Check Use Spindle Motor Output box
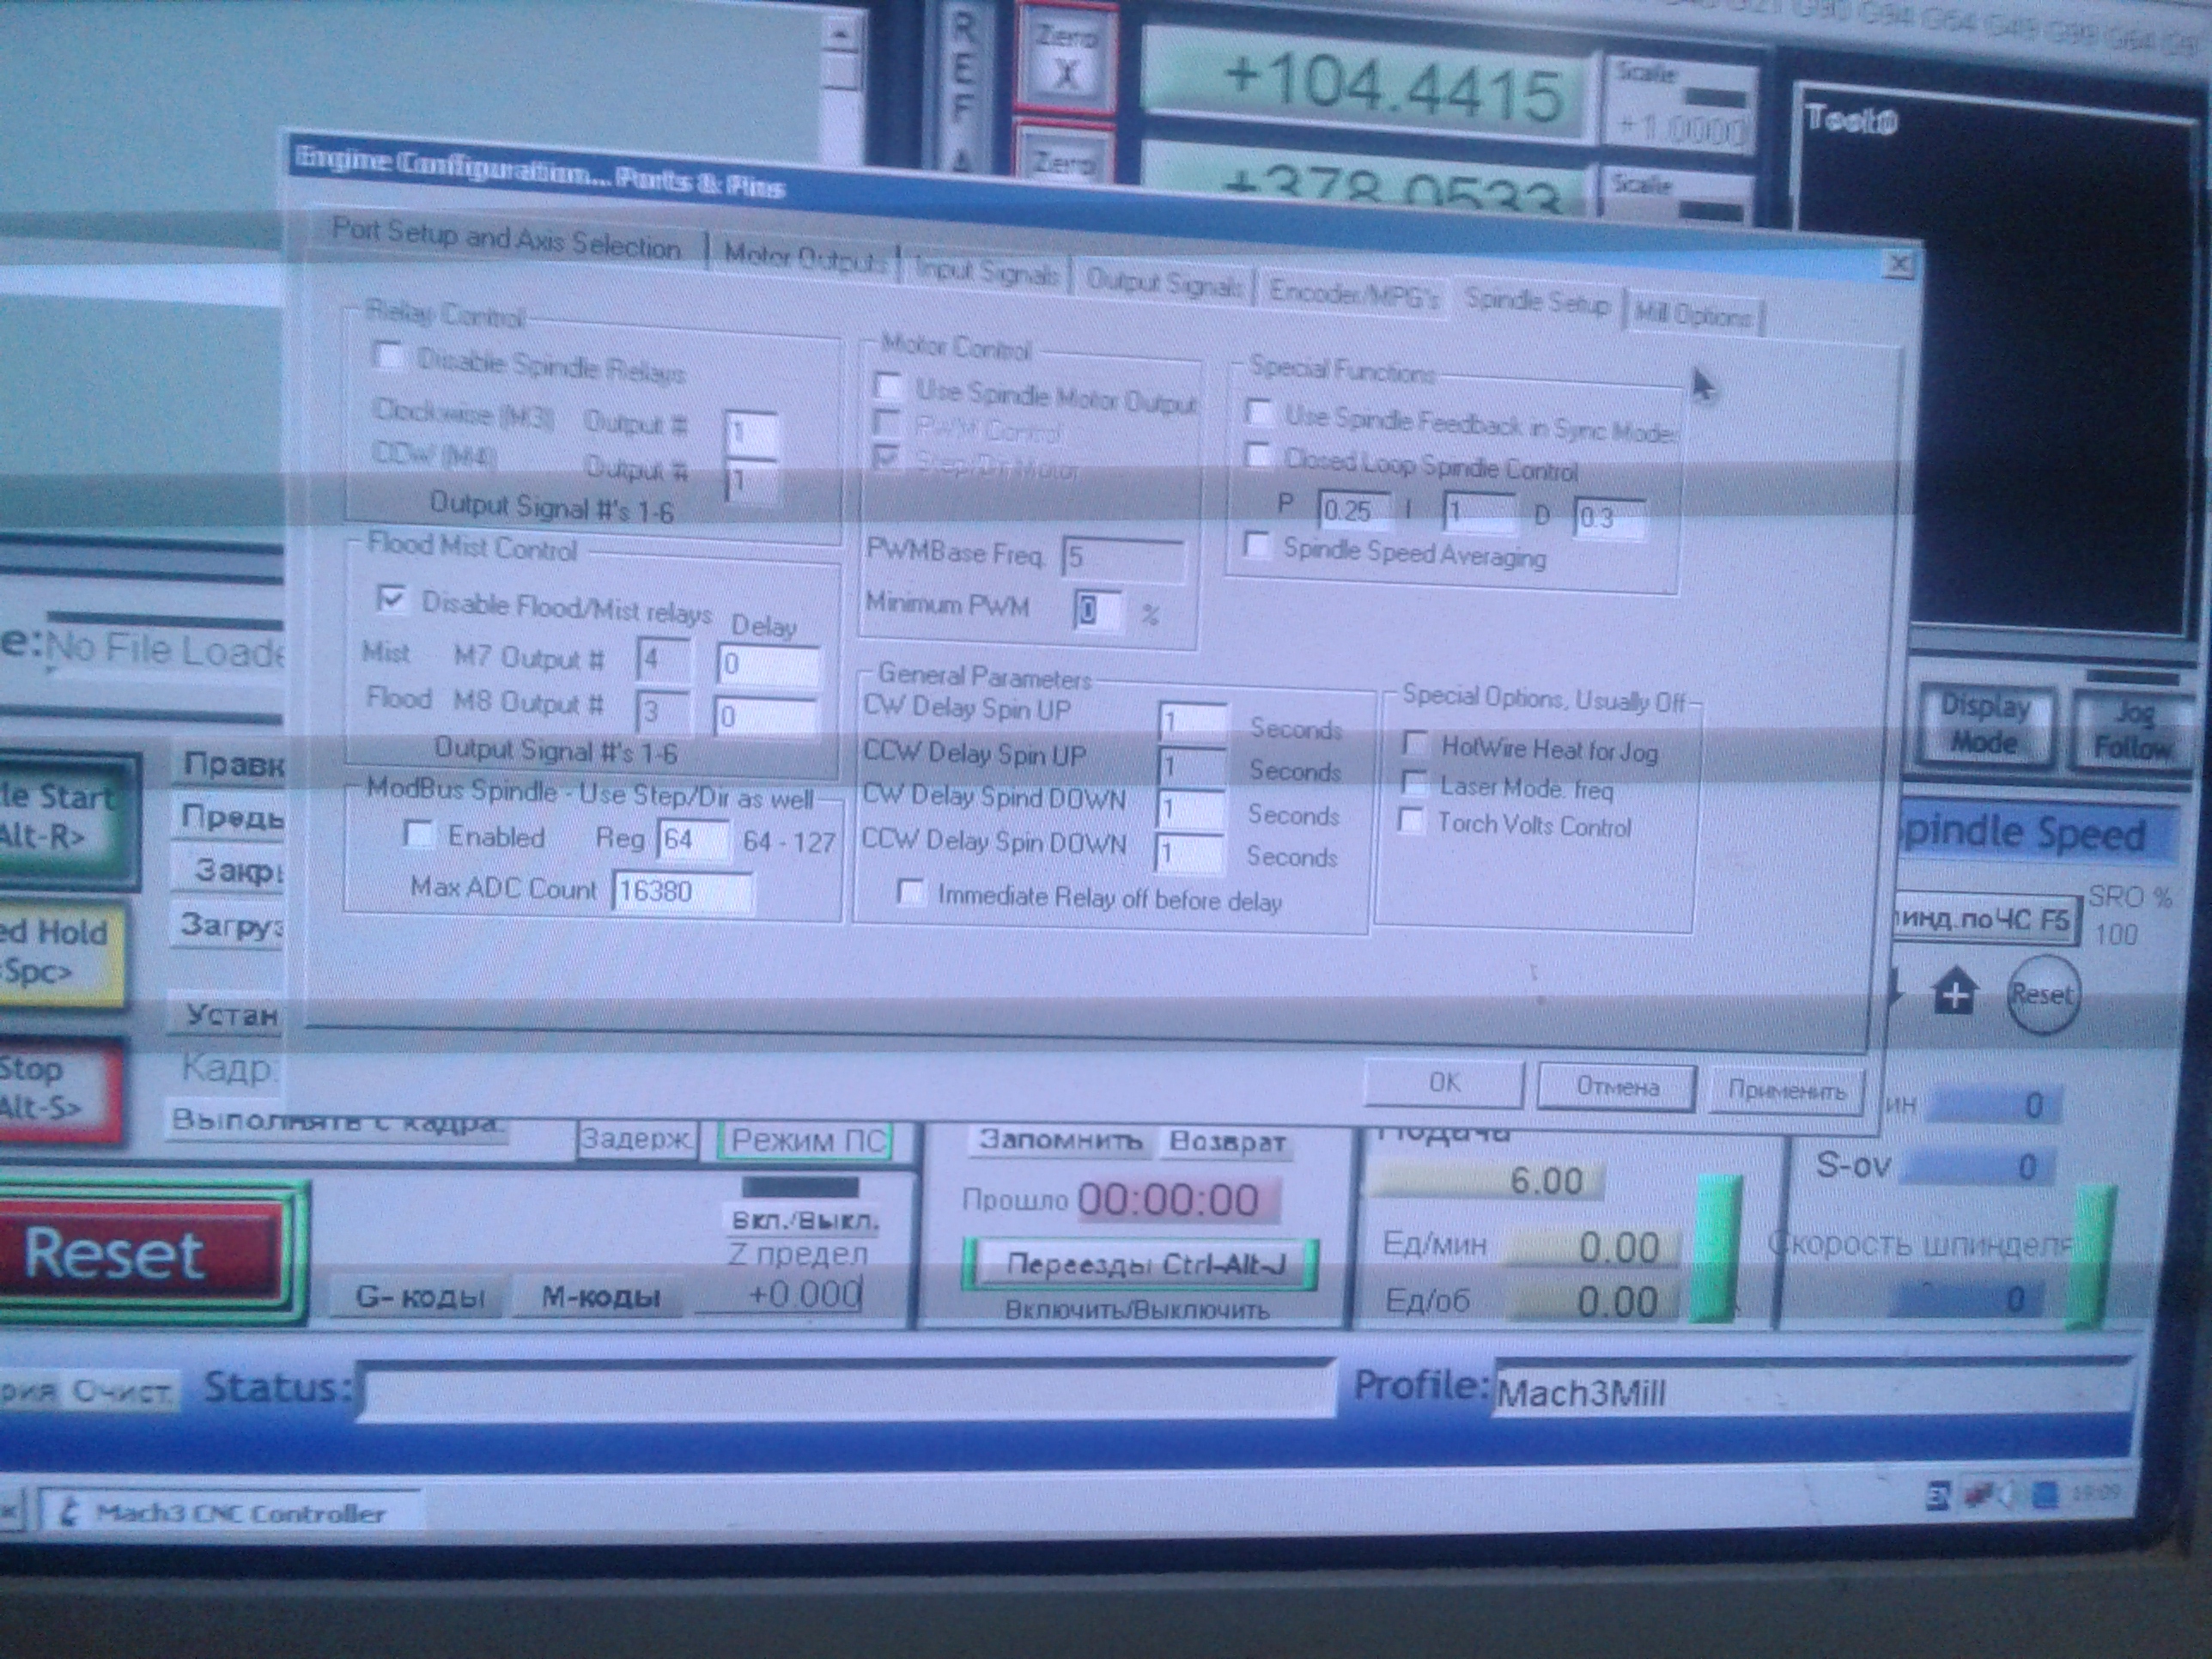Screen dimensions: 2212x1659 [888, 386]
